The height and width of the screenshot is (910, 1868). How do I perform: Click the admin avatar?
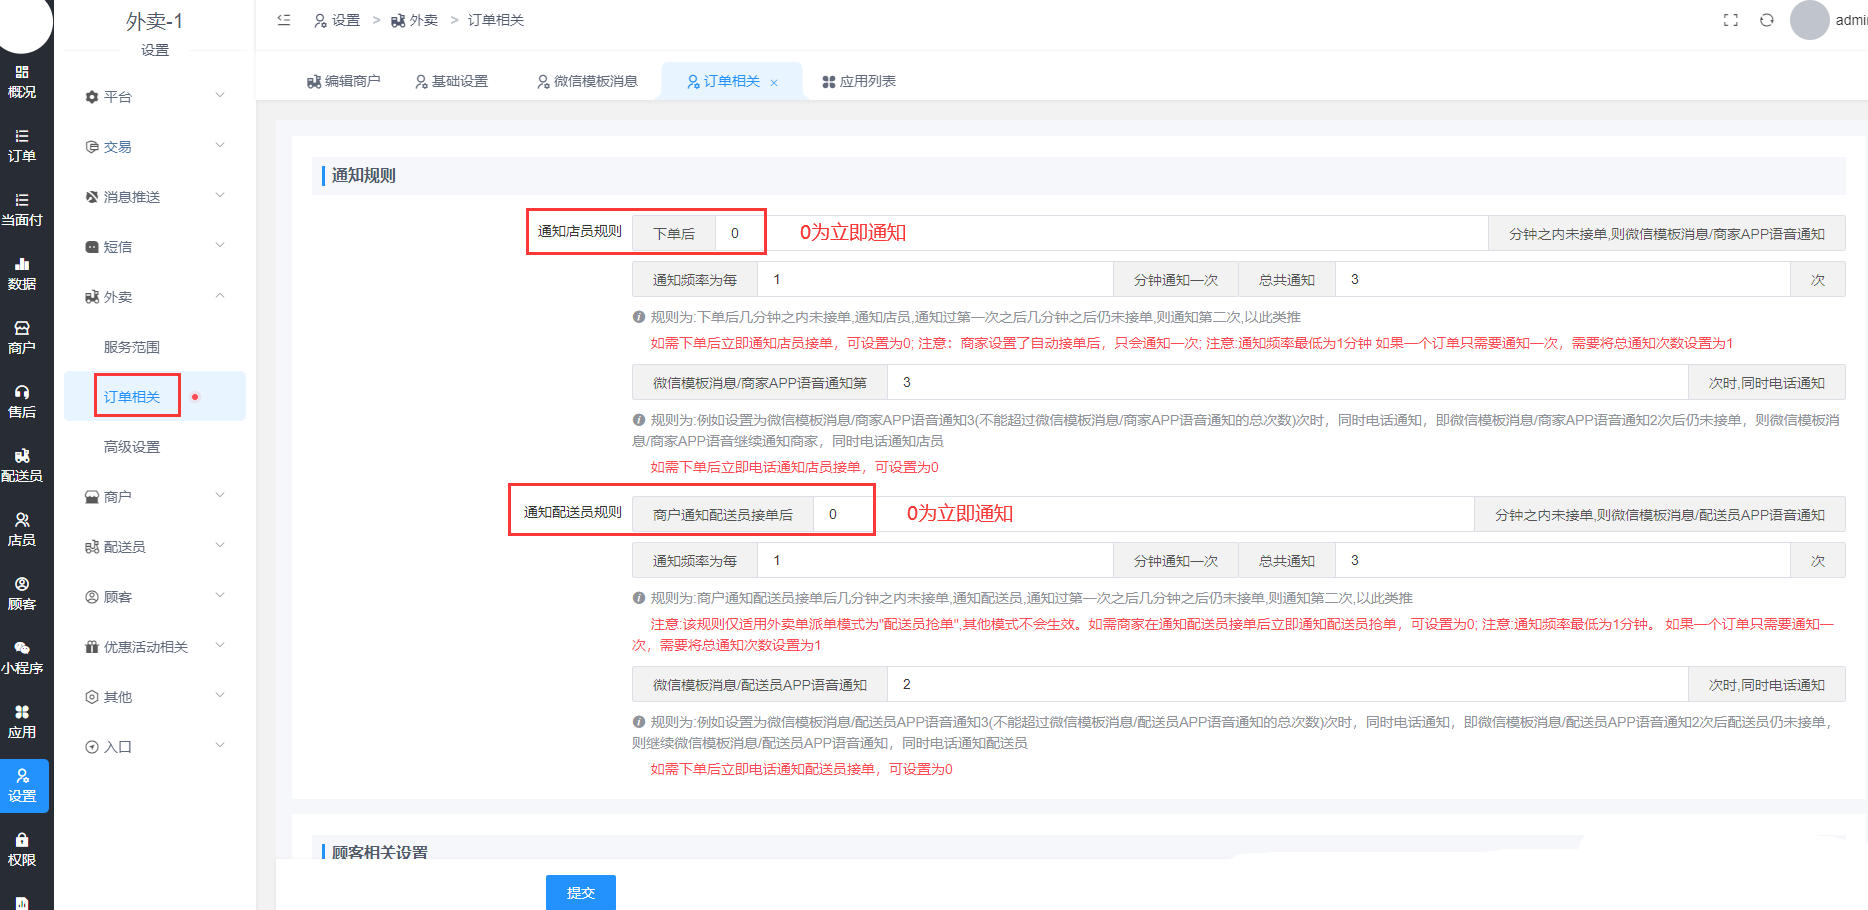(1809, 20)
